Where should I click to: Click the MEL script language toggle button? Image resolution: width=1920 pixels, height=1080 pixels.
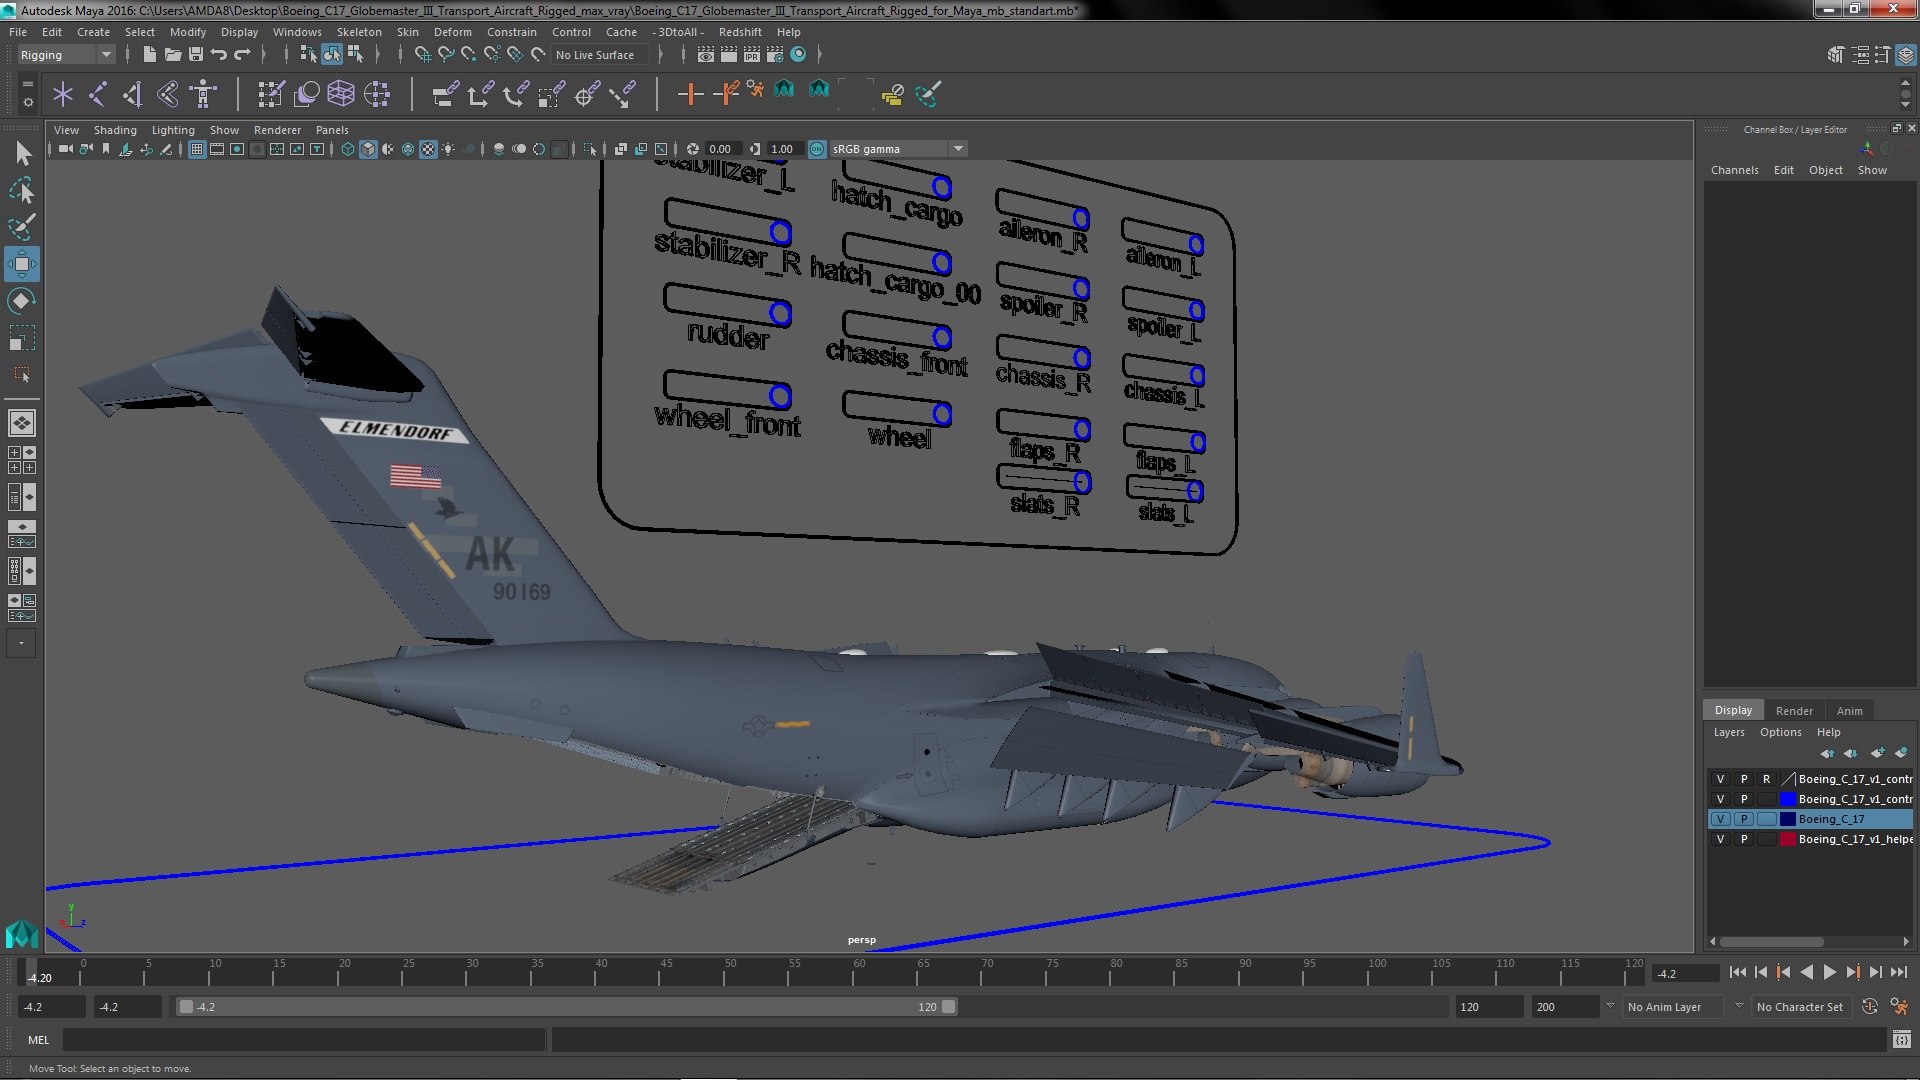[x=38, y=1040]
